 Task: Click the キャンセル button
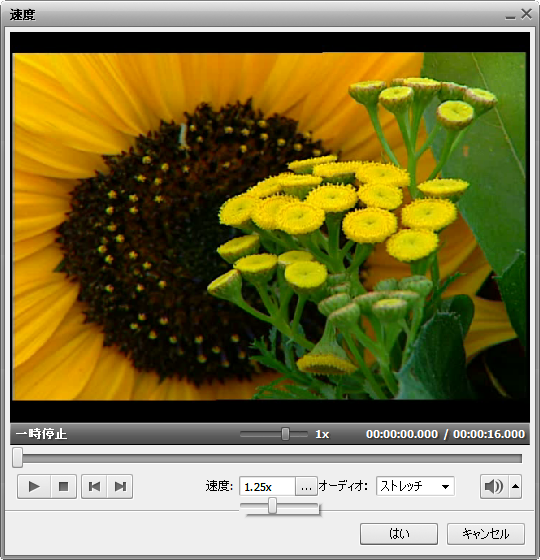[486, 534]
